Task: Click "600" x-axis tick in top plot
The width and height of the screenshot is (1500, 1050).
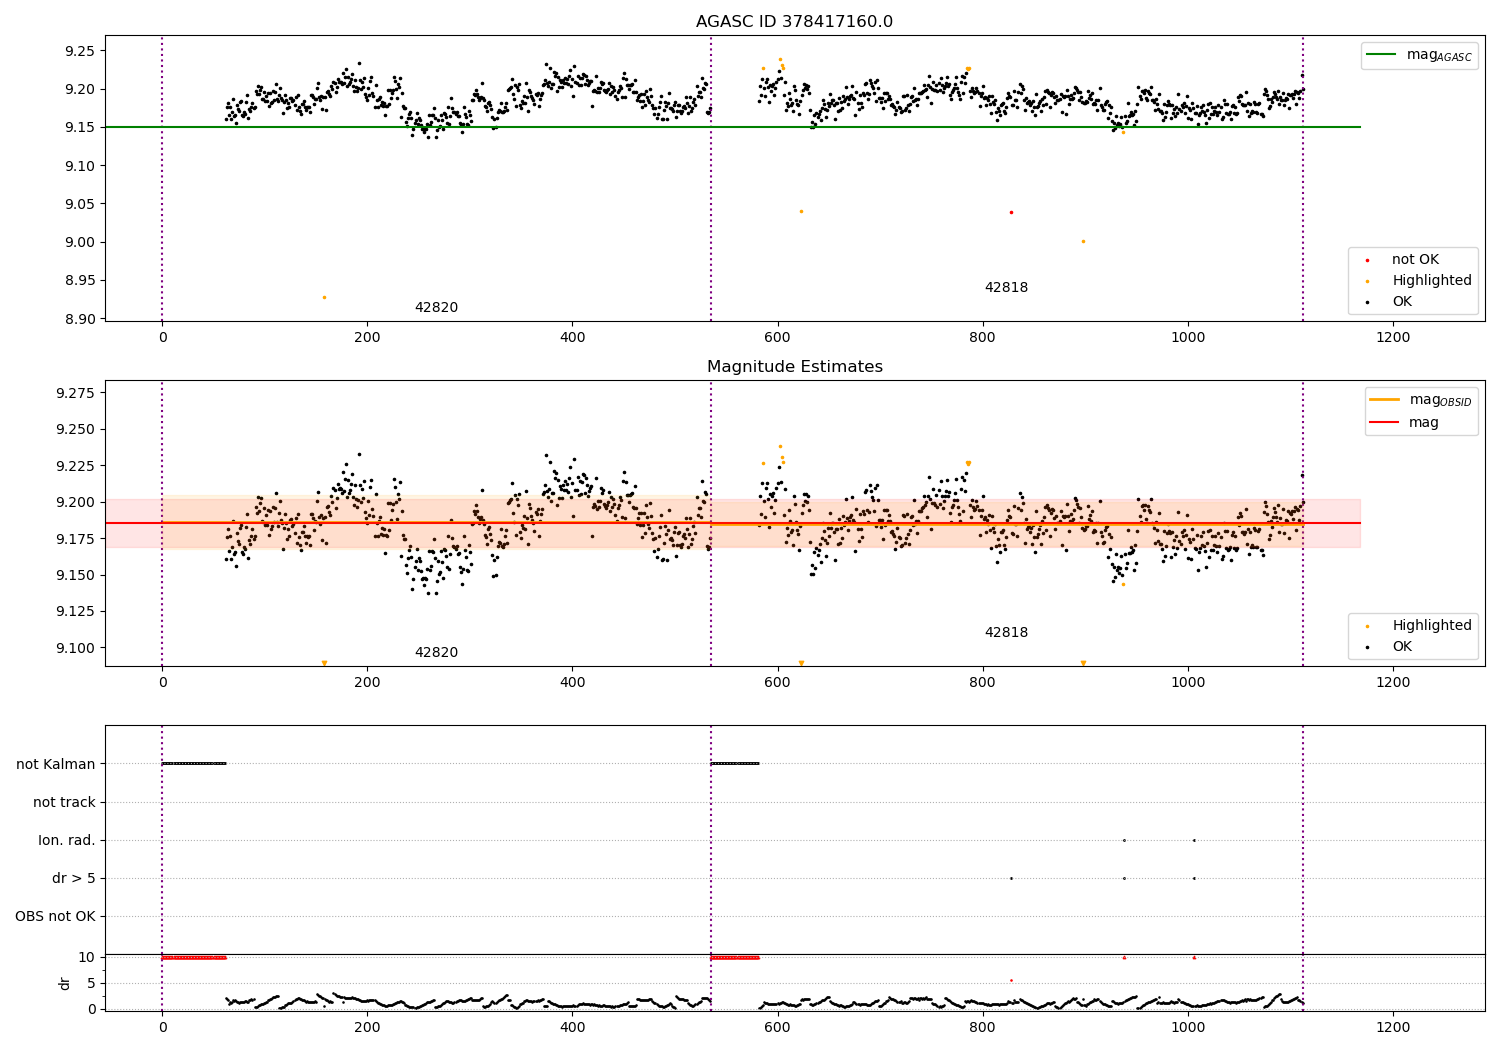Action: coord(777,338)
